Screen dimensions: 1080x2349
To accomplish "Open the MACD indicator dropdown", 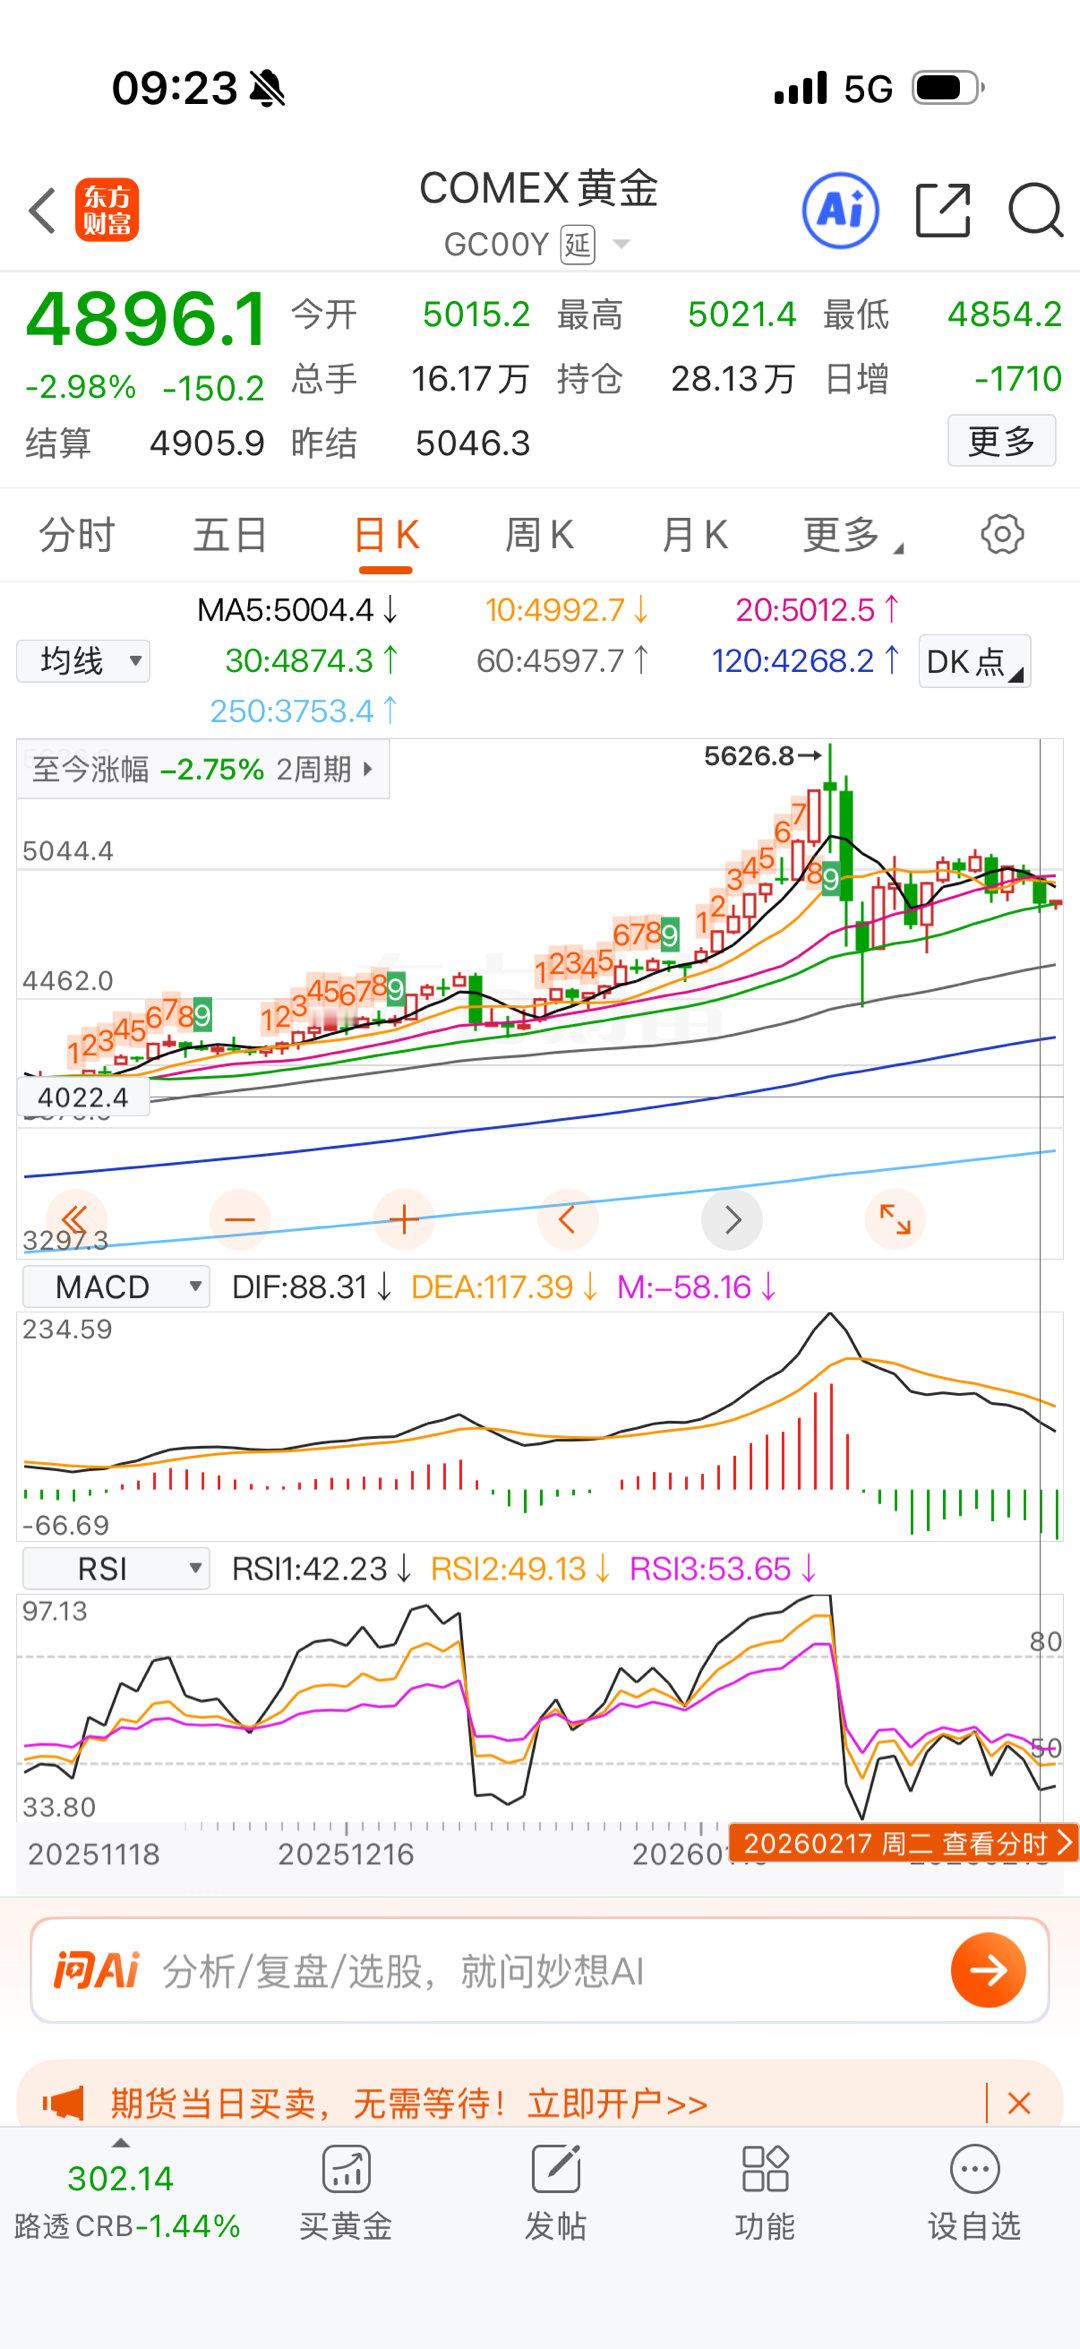I will [116, 1286].
